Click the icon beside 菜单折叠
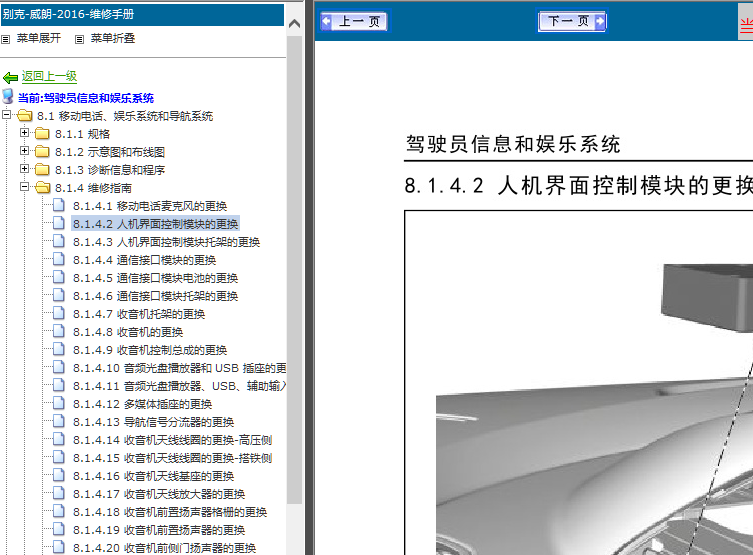Viewport: 753px width, 555px height. (80, 39)
